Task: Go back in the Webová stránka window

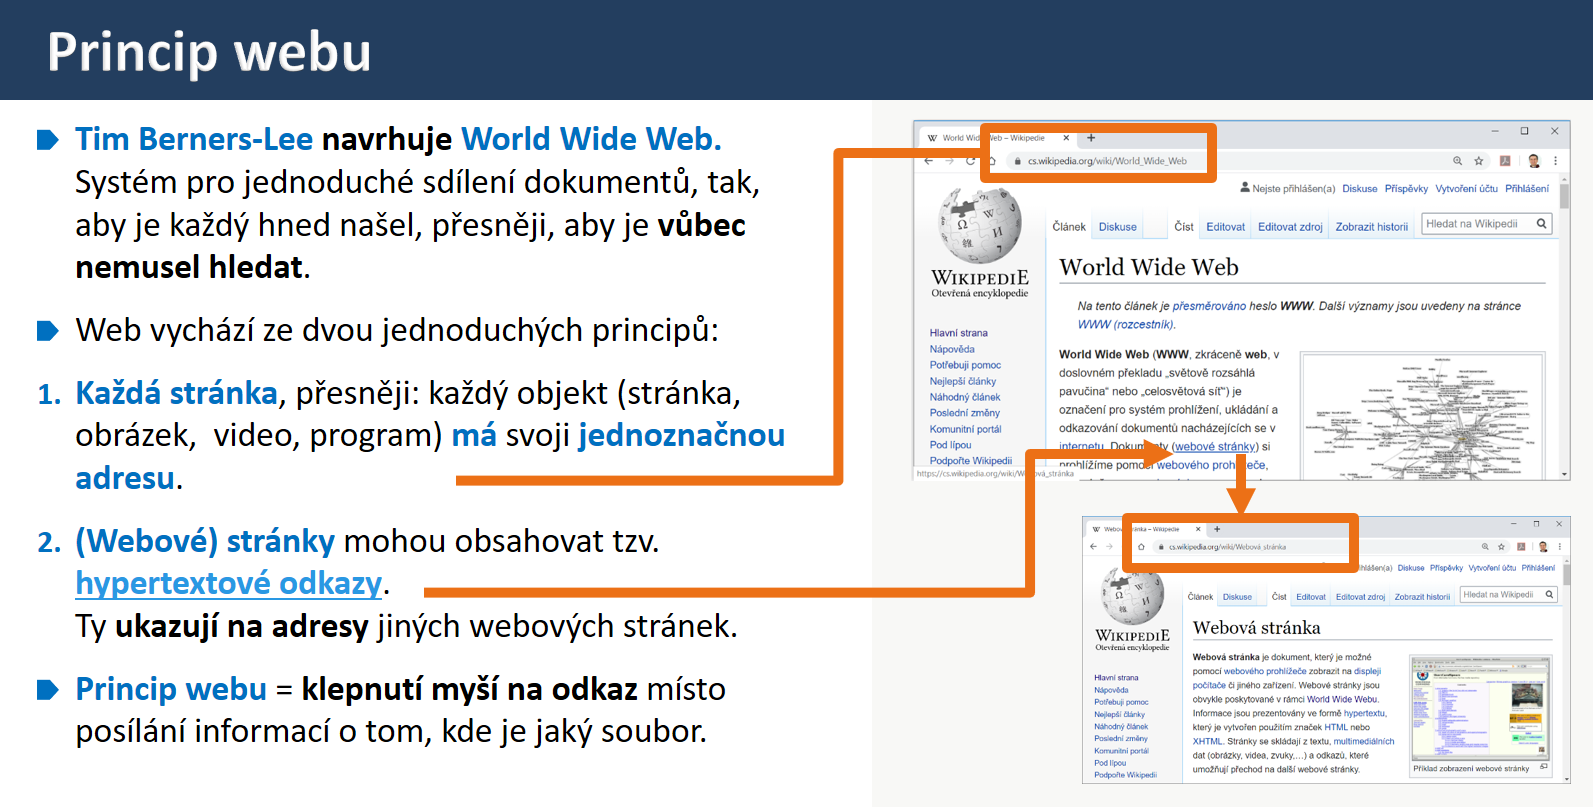Action: click(x=1093, y=547)
